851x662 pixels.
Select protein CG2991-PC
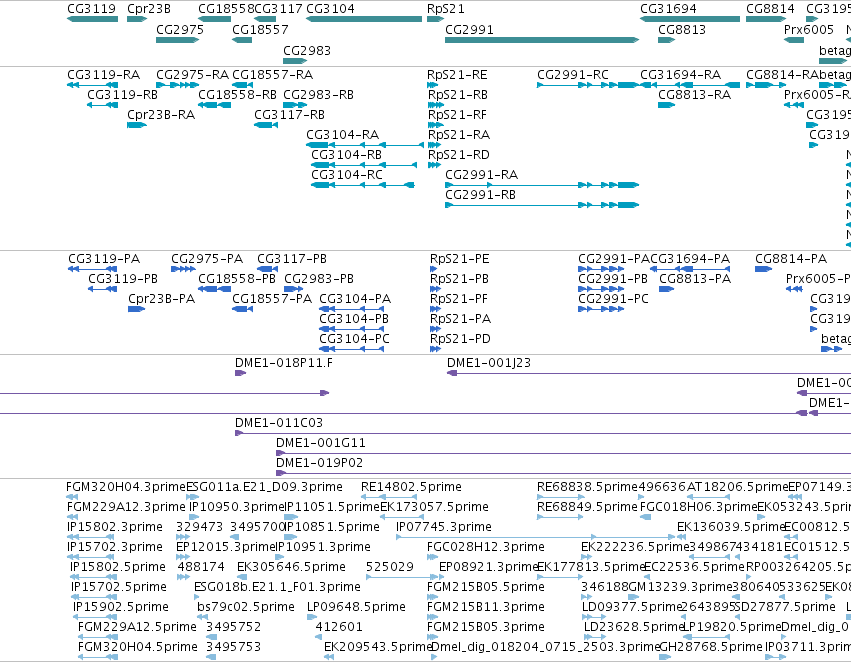click(x=613, y=299)
